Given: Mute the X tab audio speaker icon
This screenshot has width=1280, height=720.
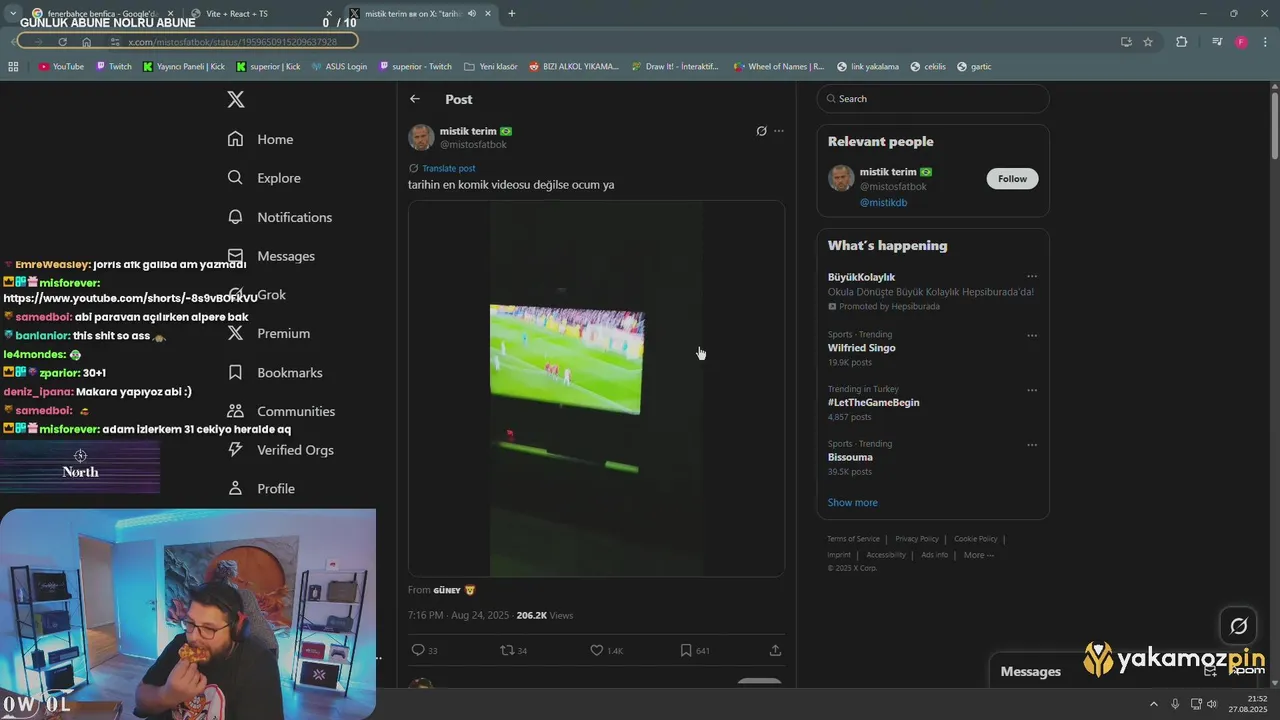Looking at the screenshot, I should coord(471,14).
